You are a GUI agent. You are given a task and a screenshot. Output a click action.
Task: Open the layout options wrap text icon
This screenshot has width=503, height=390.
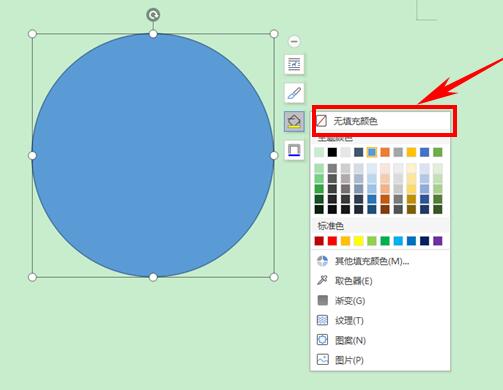[294, 64]
